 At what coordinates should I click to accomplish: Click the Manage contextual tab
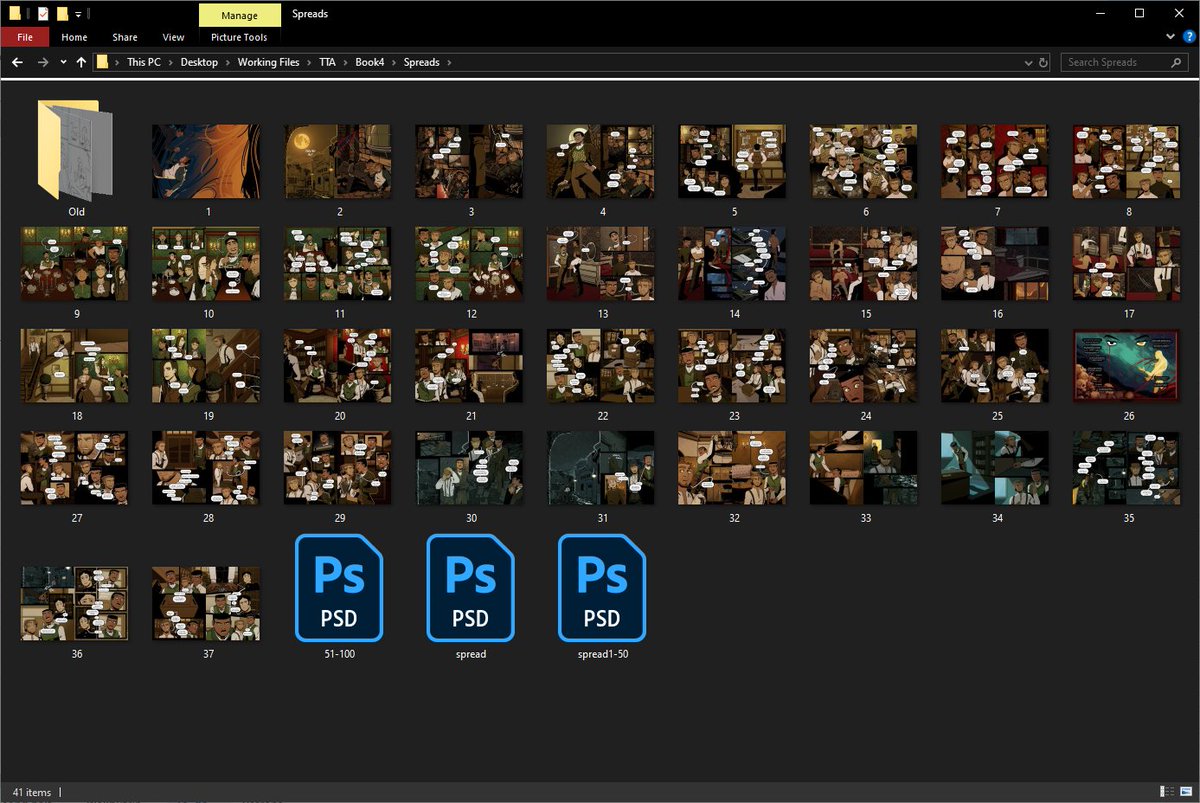(x=240, y=15)
